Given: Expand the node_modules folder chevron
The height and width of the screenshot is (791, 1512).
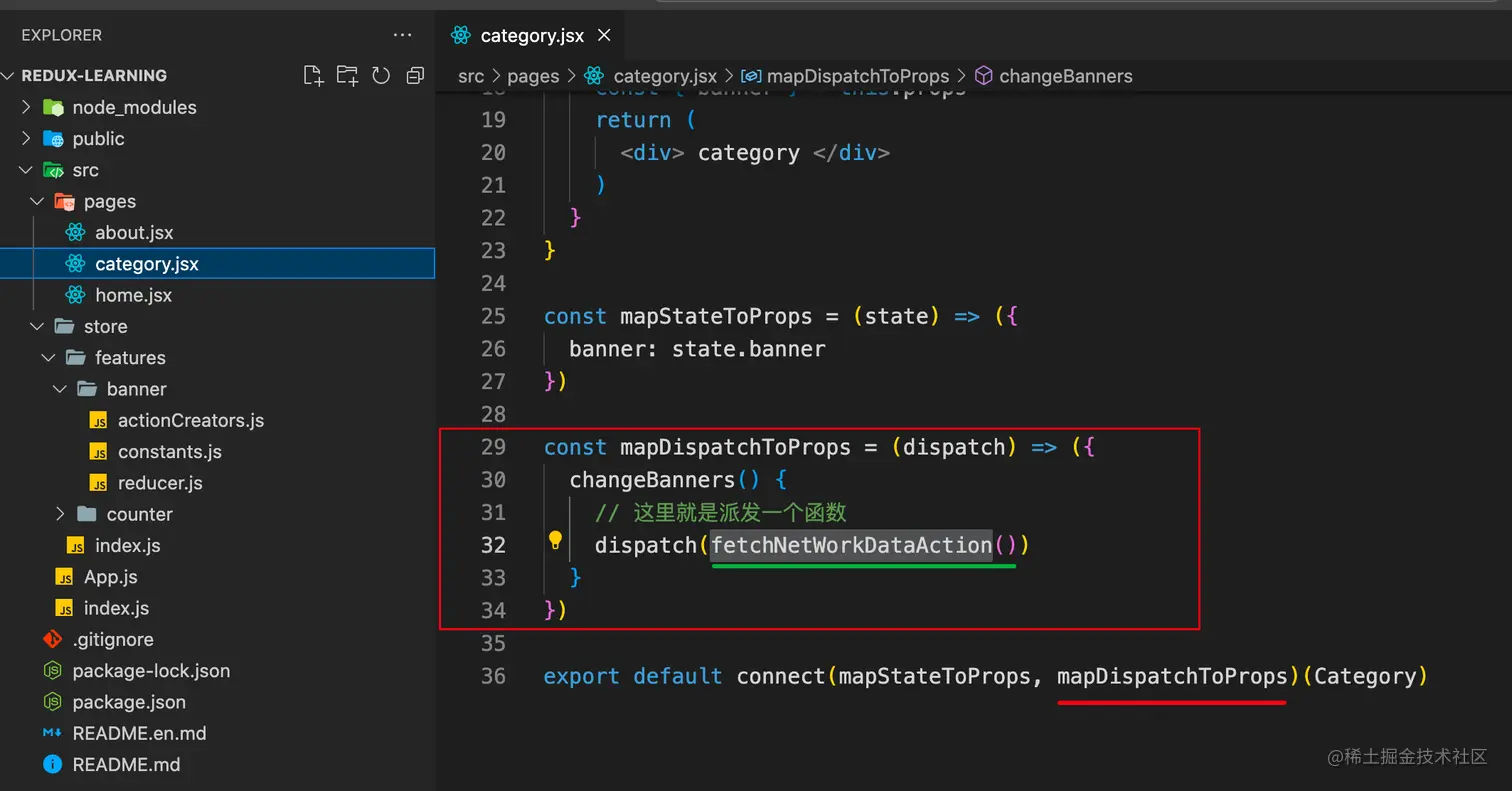Looking at the screenshot, I should 27,107.
